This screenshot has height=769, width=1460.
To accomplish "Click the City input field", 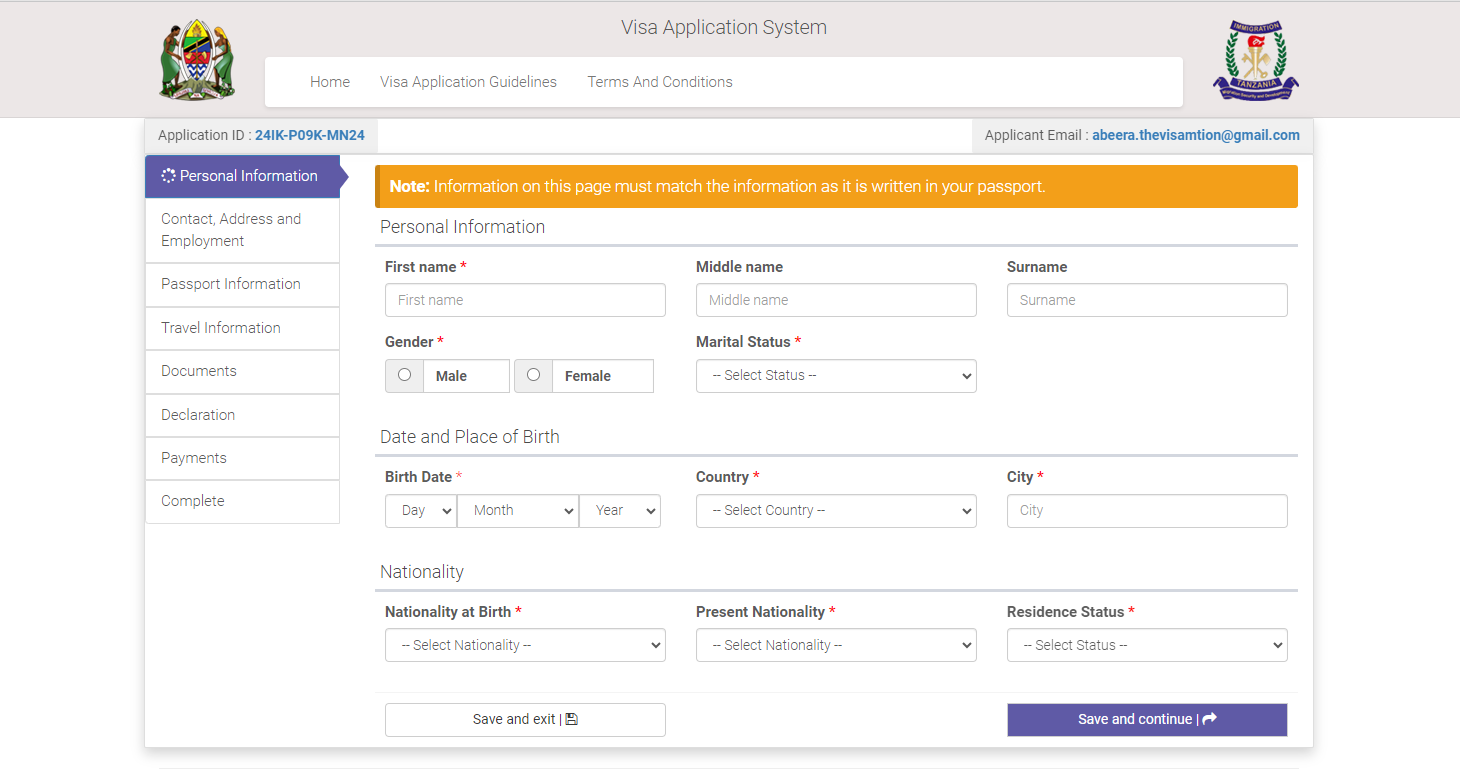I will (x=1147, y=511).
